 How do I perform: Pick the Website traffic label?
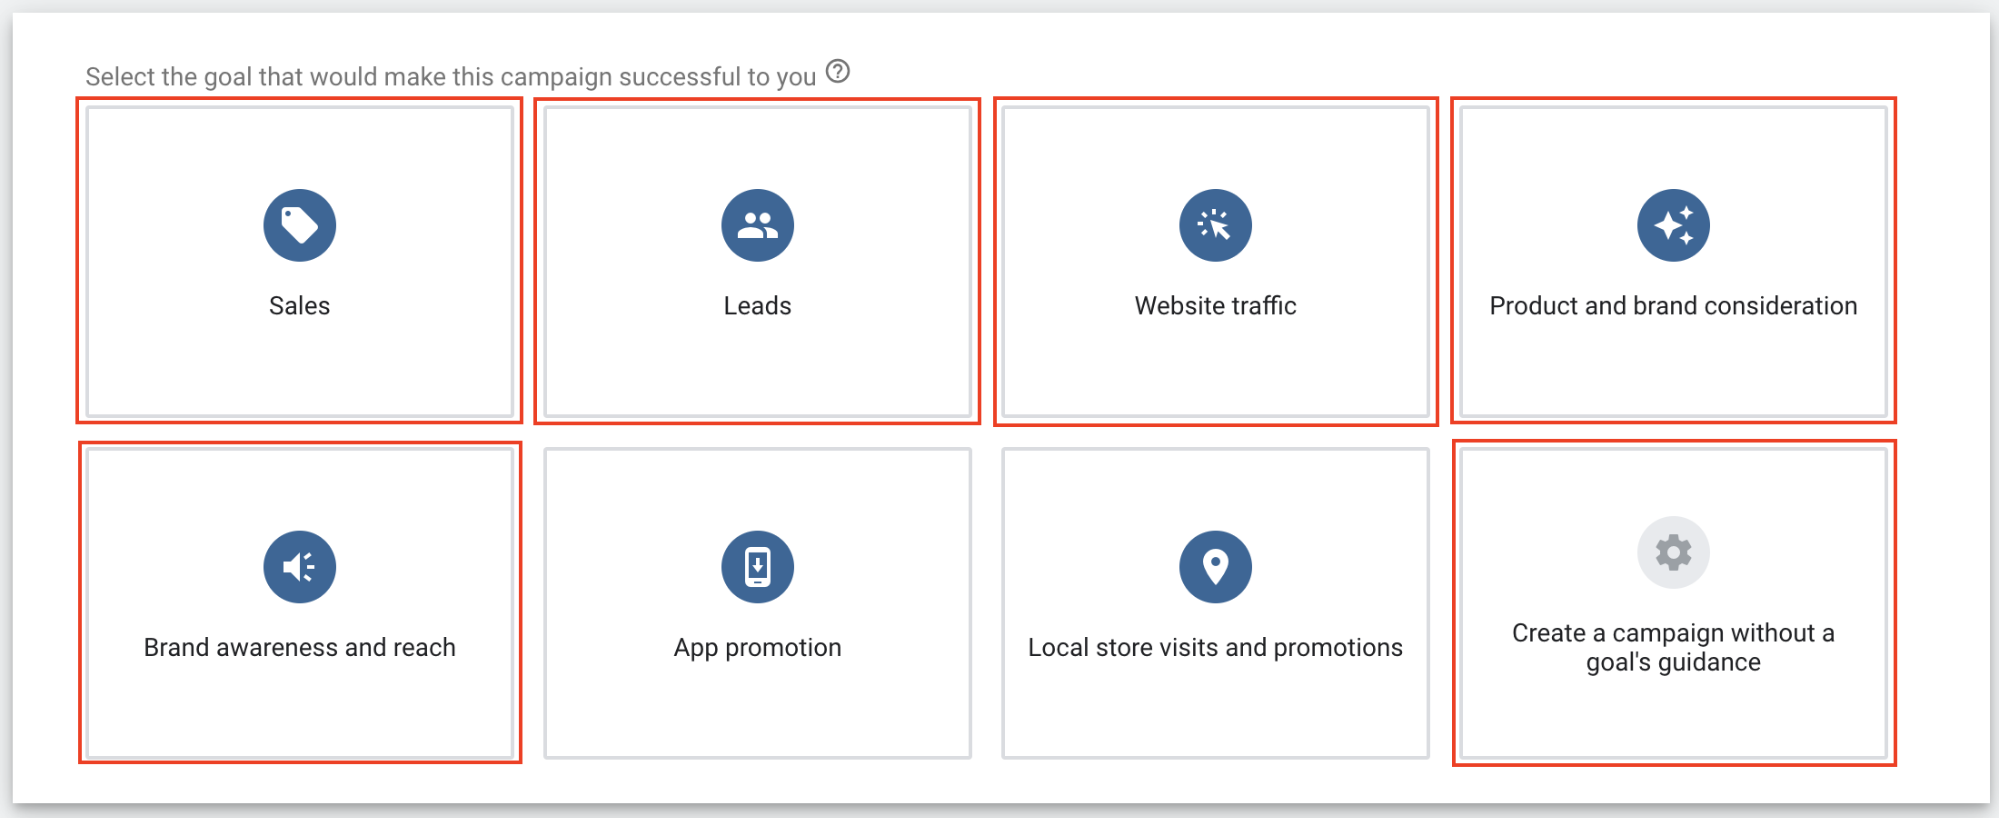tap(1215, 306)
